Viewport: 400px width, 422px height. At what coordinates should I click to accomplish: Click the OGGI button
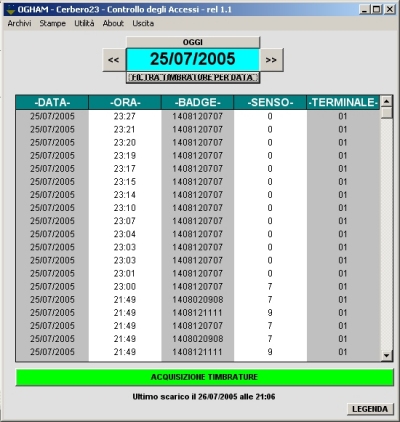[x=193, y=42]
